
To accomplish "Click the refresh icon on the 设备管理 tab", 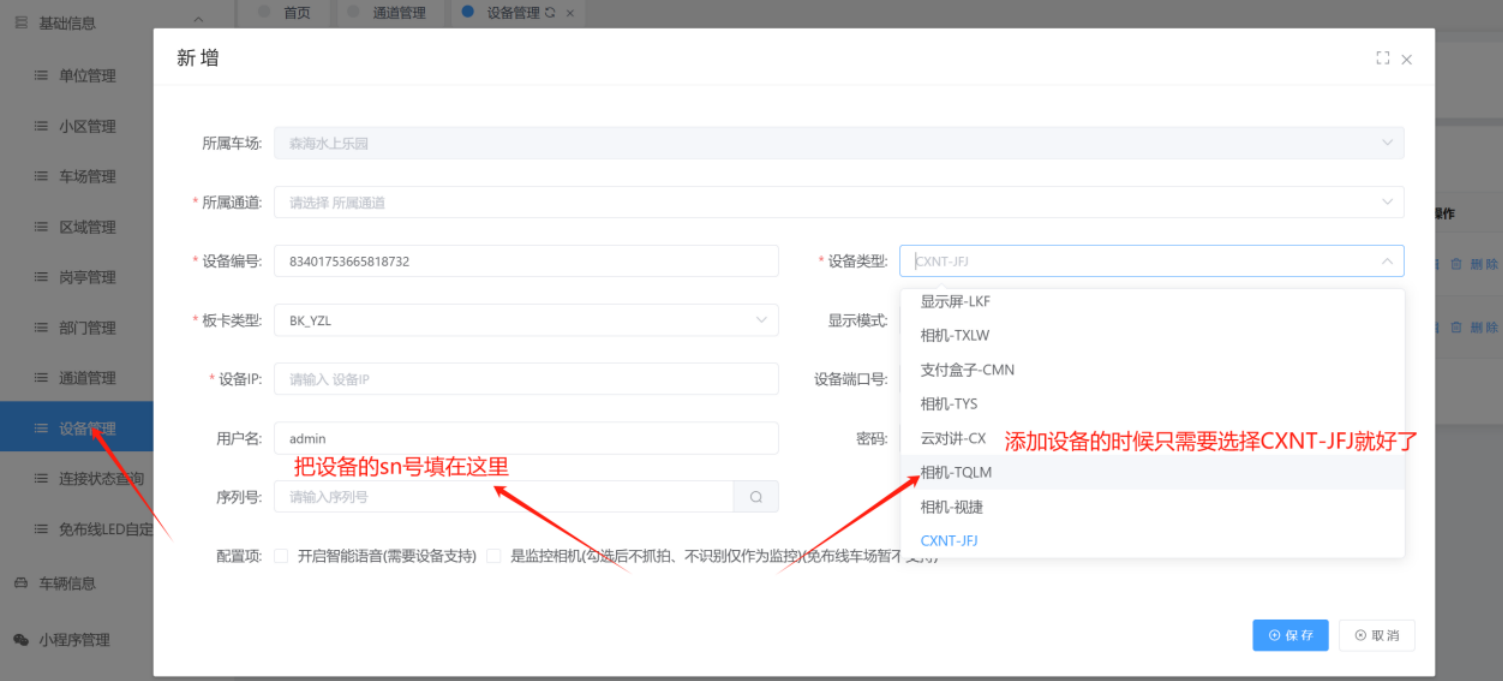I will 550,13.
